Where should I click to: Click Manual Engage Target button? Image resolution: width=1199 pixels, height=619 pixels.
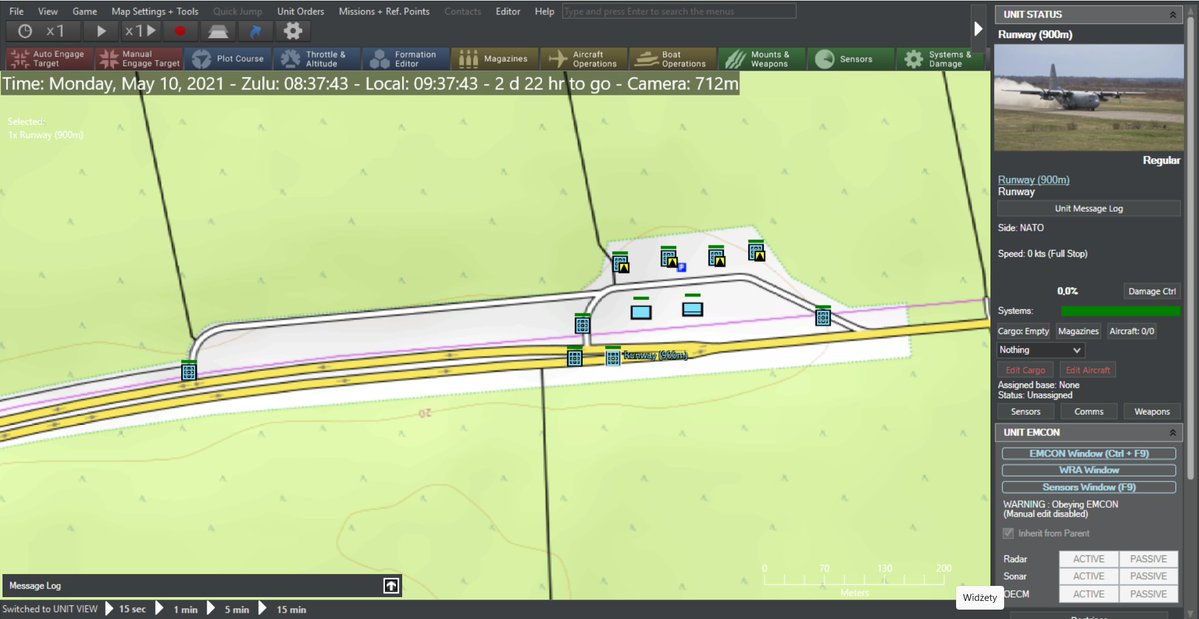[139, 59]
